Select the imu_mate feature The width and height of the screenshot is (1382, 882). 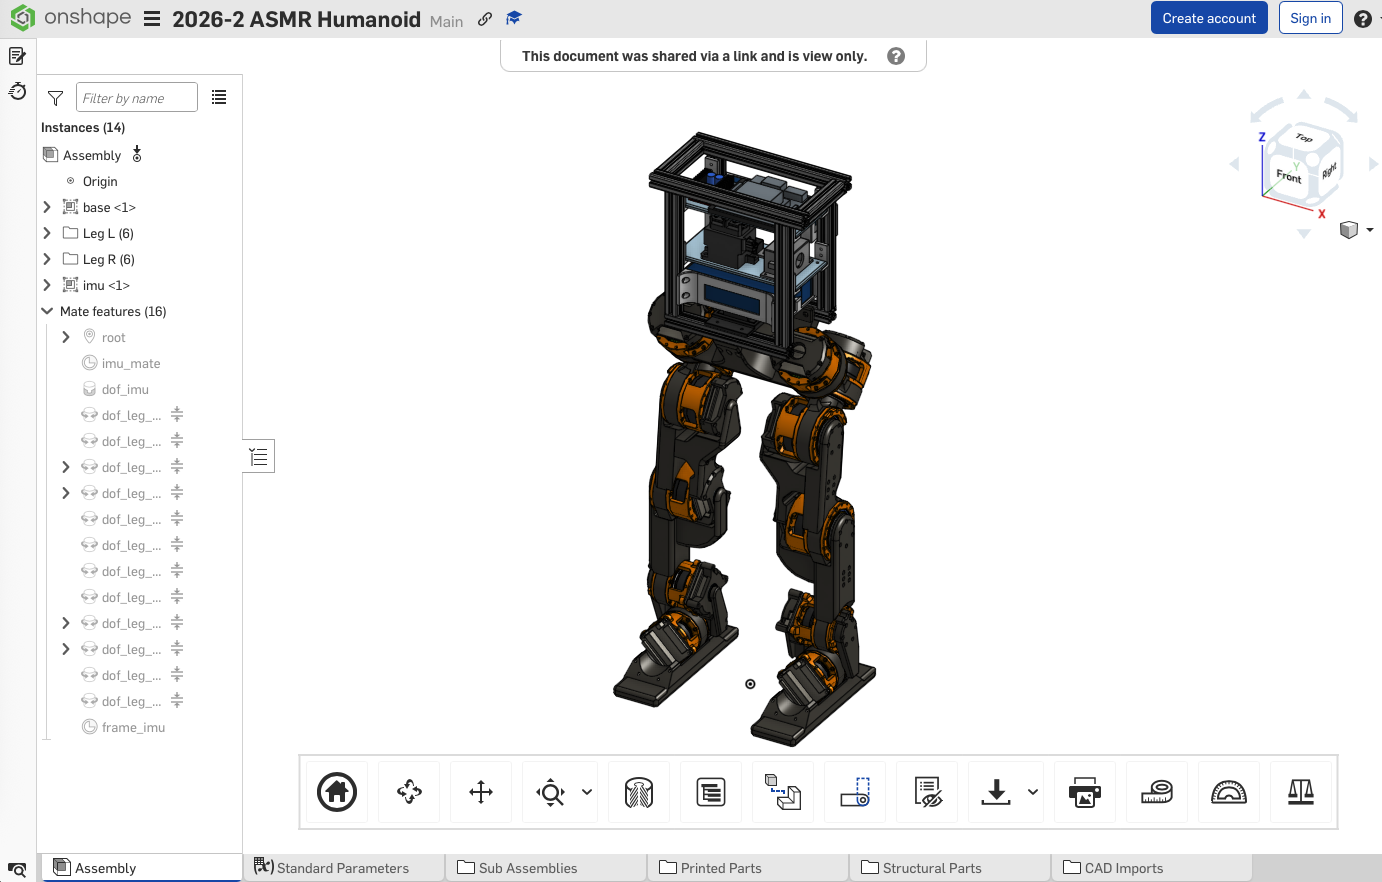point(131,363)
